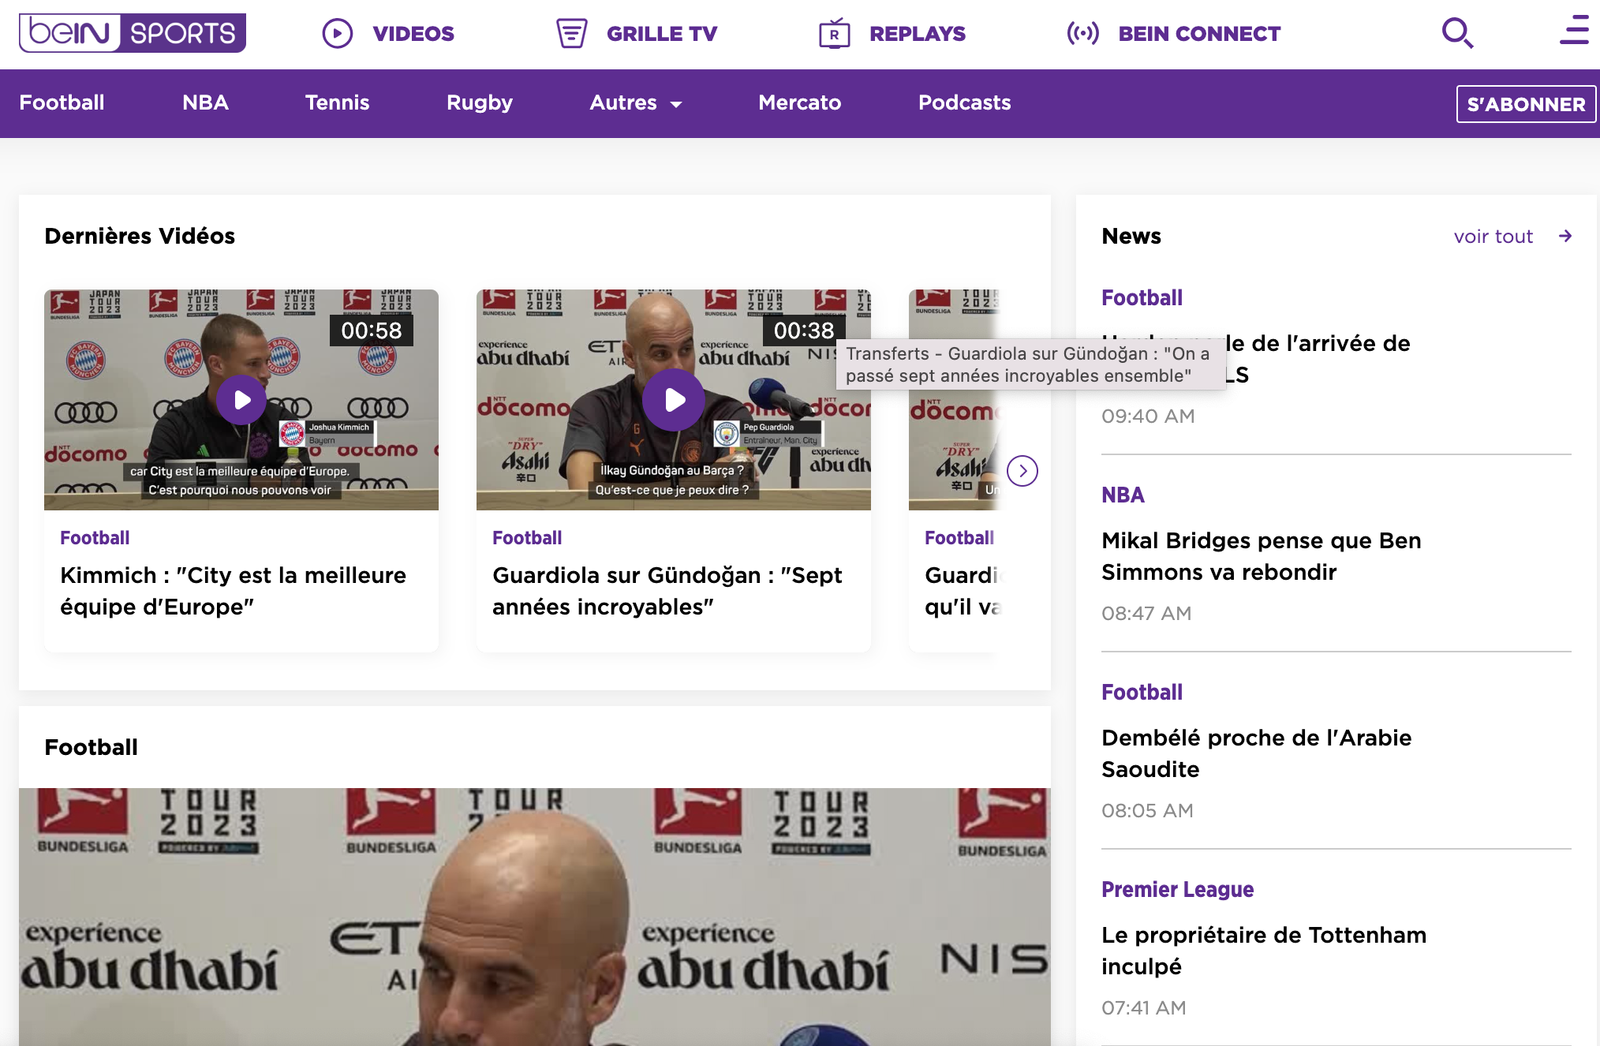Open the Videos section via play icon
1600x1046 pixels.
tap(338, 33)
